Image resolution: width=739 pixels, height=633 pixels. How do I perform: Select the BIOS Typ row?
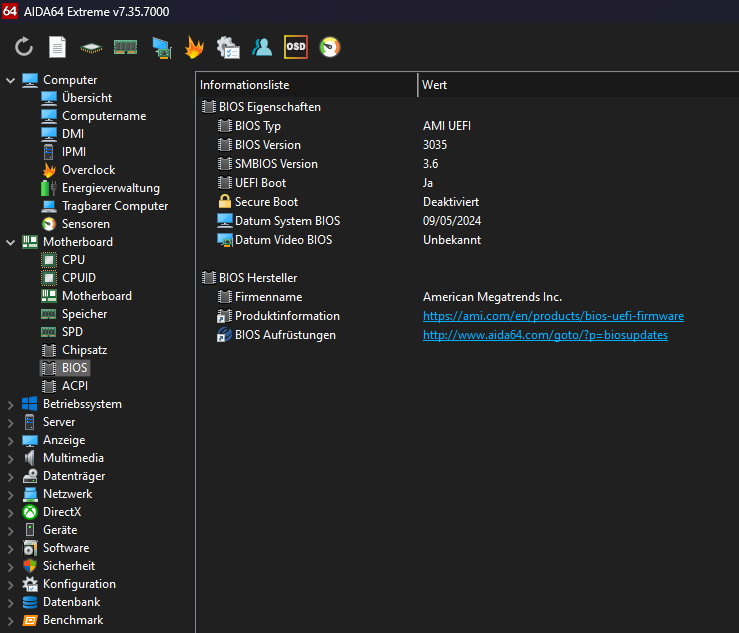click(x=258, y=126)
